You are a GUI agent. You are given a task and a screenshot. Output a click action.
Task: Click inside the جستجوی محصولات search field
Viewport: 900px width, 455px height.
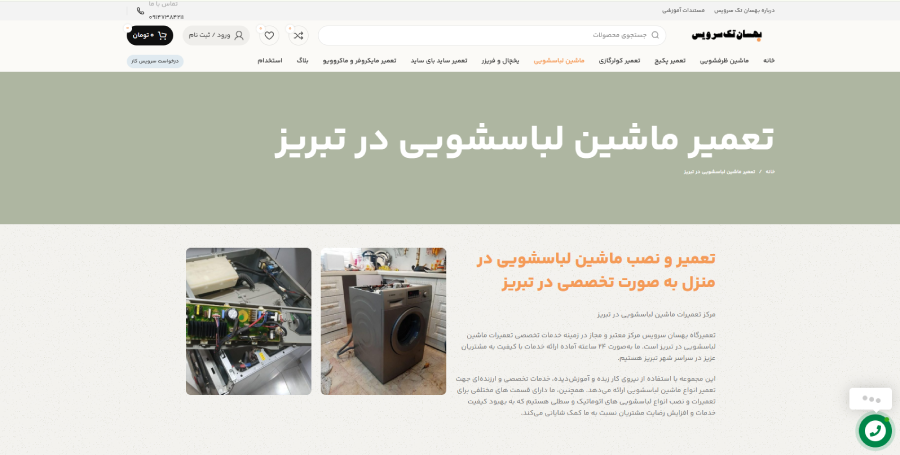[x=492, y=36]
